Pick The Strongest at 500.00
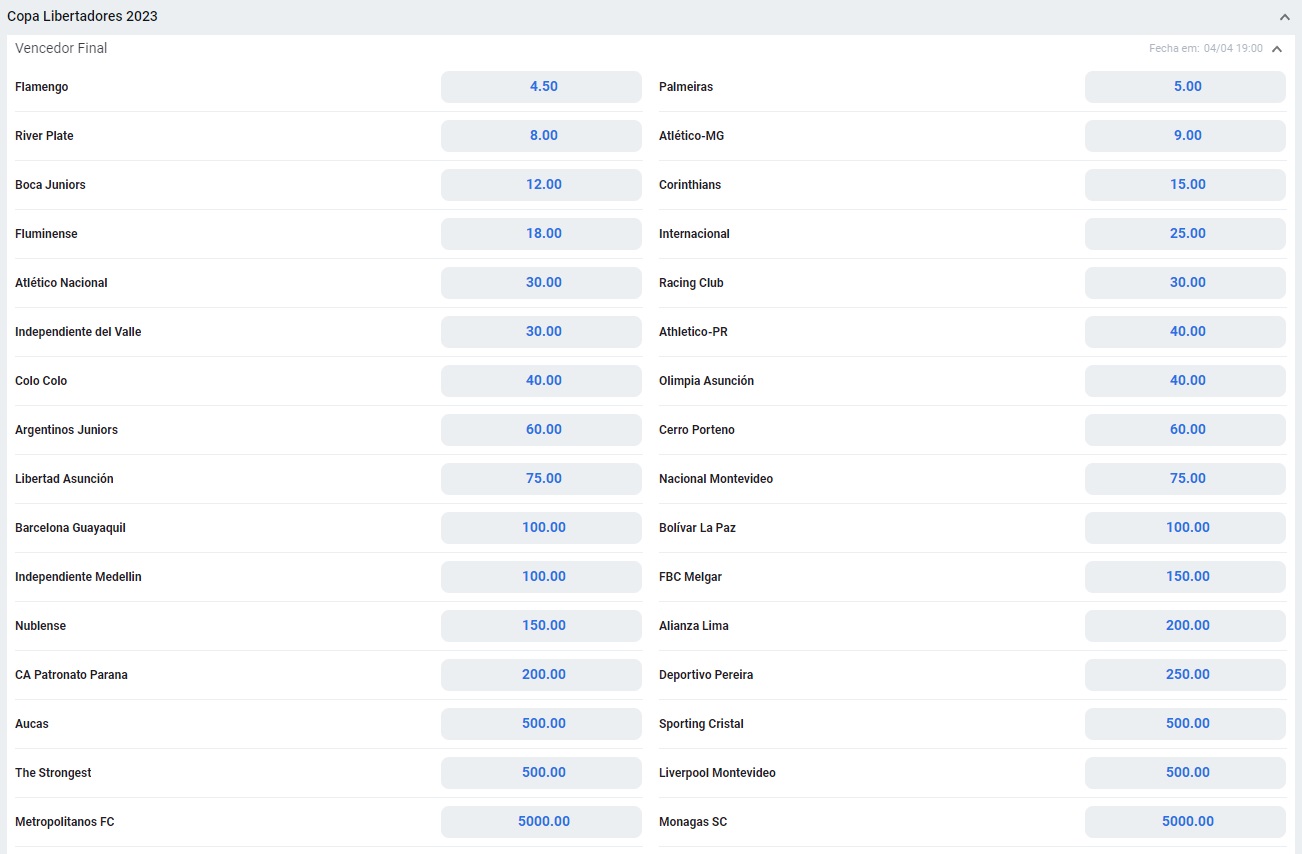 coord(541,773)
